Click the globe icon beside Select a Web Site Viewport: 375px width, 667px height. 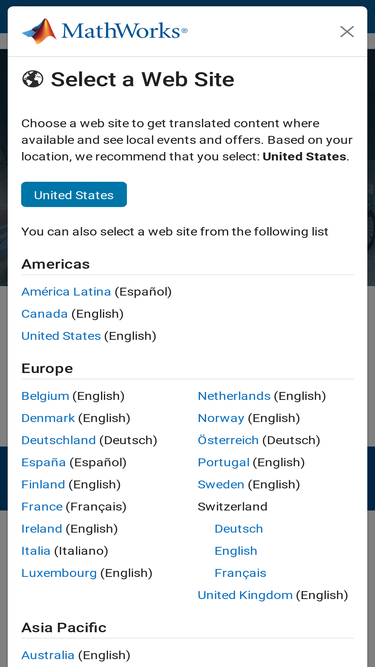(33, 79)
